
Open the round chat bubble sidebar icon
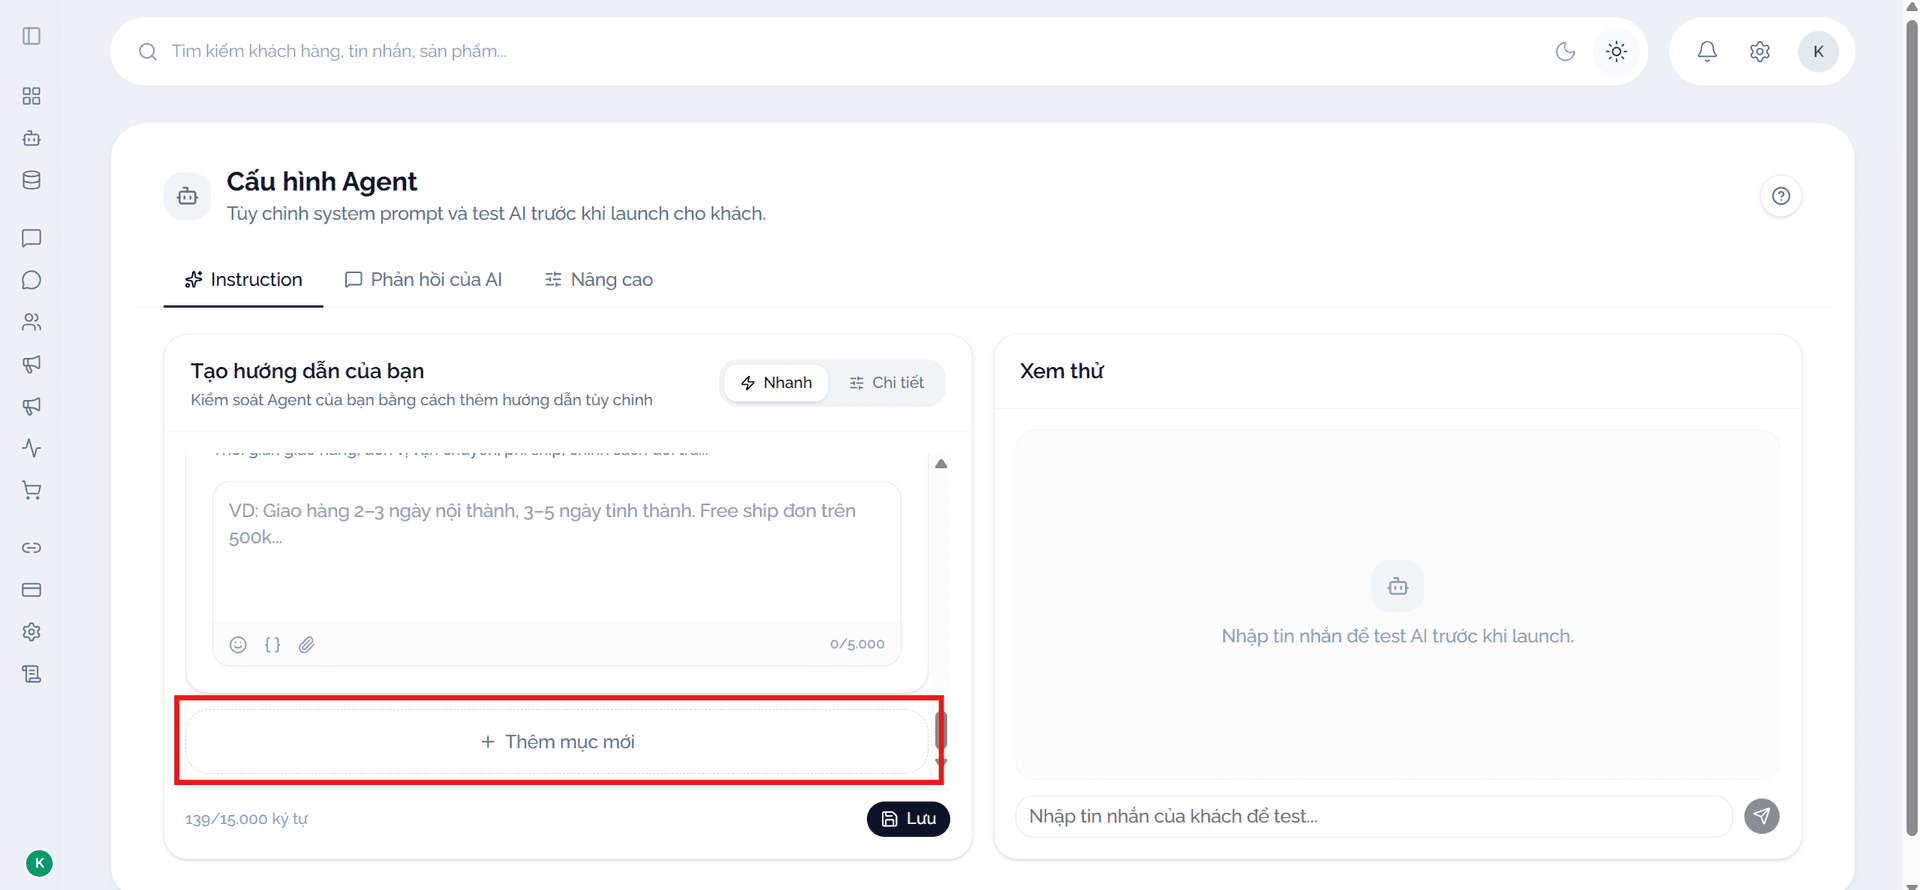[32, 280]
